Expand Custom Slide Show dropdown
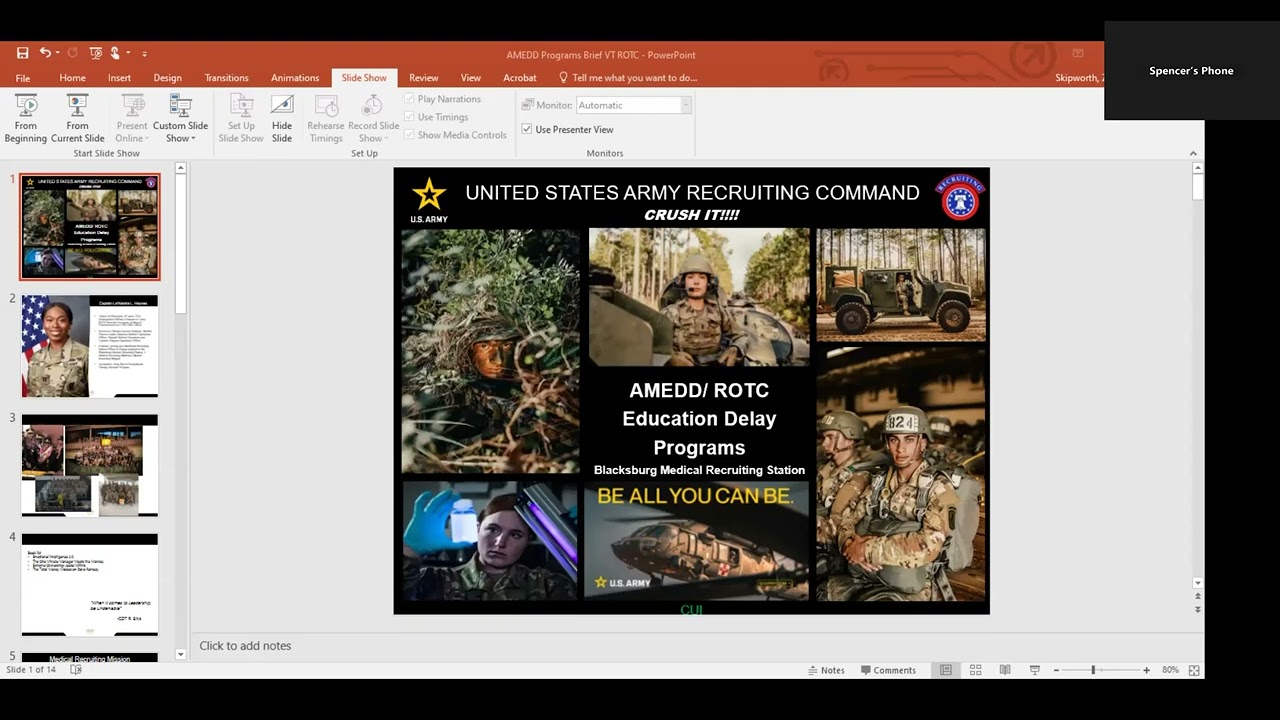1280x720 pixels. click(x=180, y=118)
